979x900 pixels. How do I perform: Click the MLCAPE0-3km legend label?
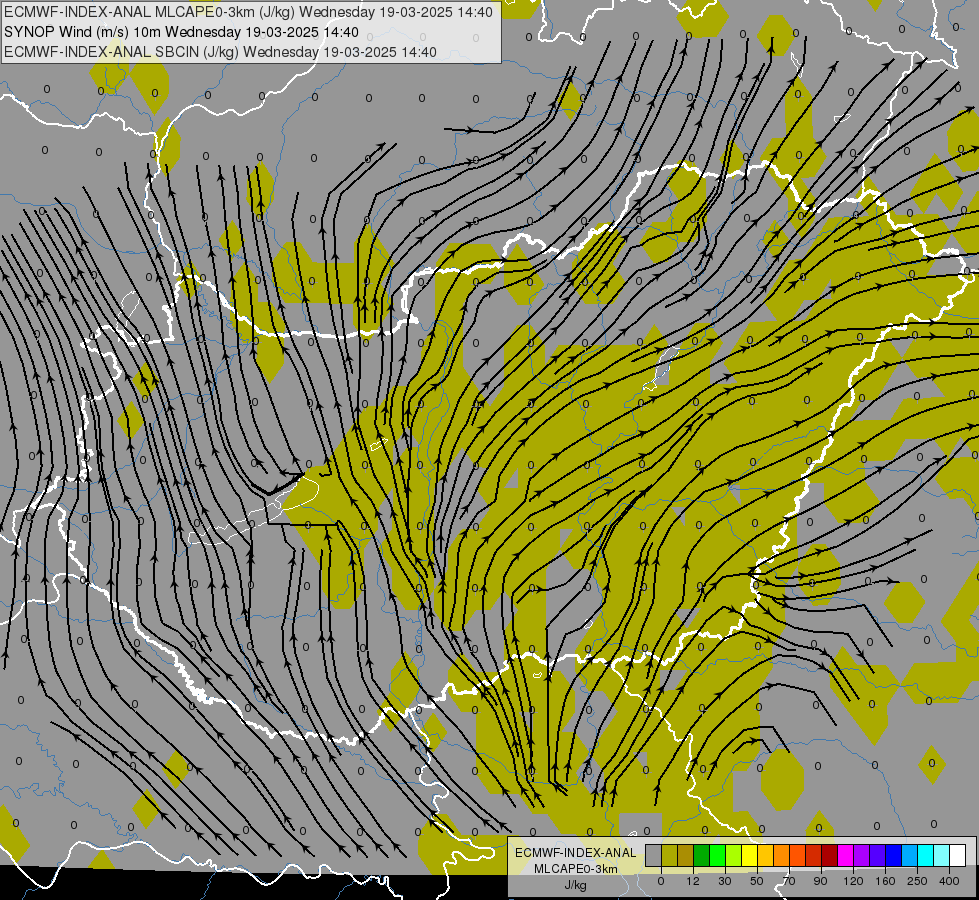pos(576,869)
